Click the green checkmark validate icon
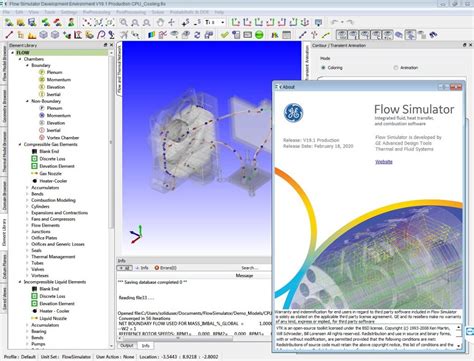Screen dimensions: 474x361 click(225, 34)
